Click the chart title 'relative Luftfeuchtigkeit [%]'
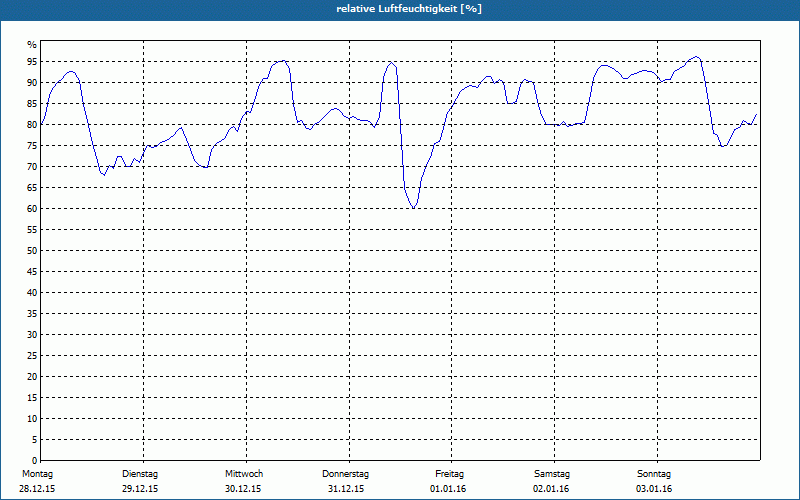 (x=409, y=9)
